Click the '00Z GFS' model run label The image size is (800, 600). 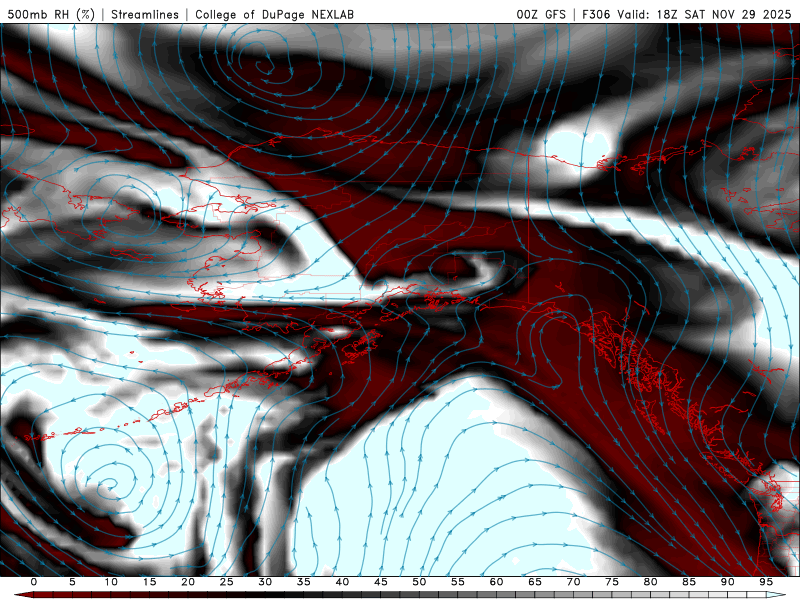[541, 14]
